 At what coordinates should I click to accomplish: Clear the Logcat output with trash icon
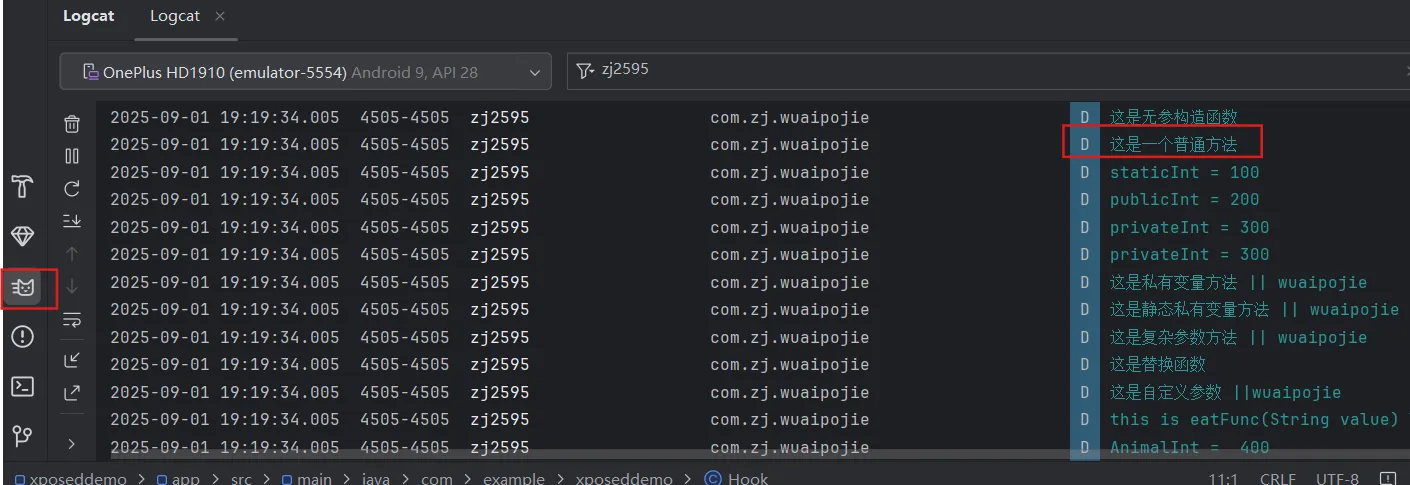point(72,124)
